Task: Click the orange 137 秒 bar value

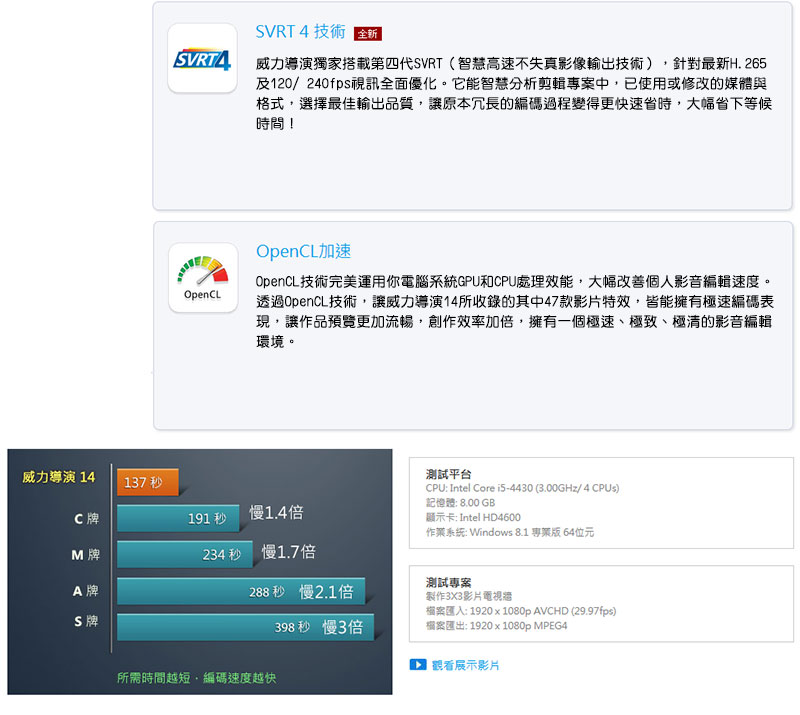Action: click(143, 482)
